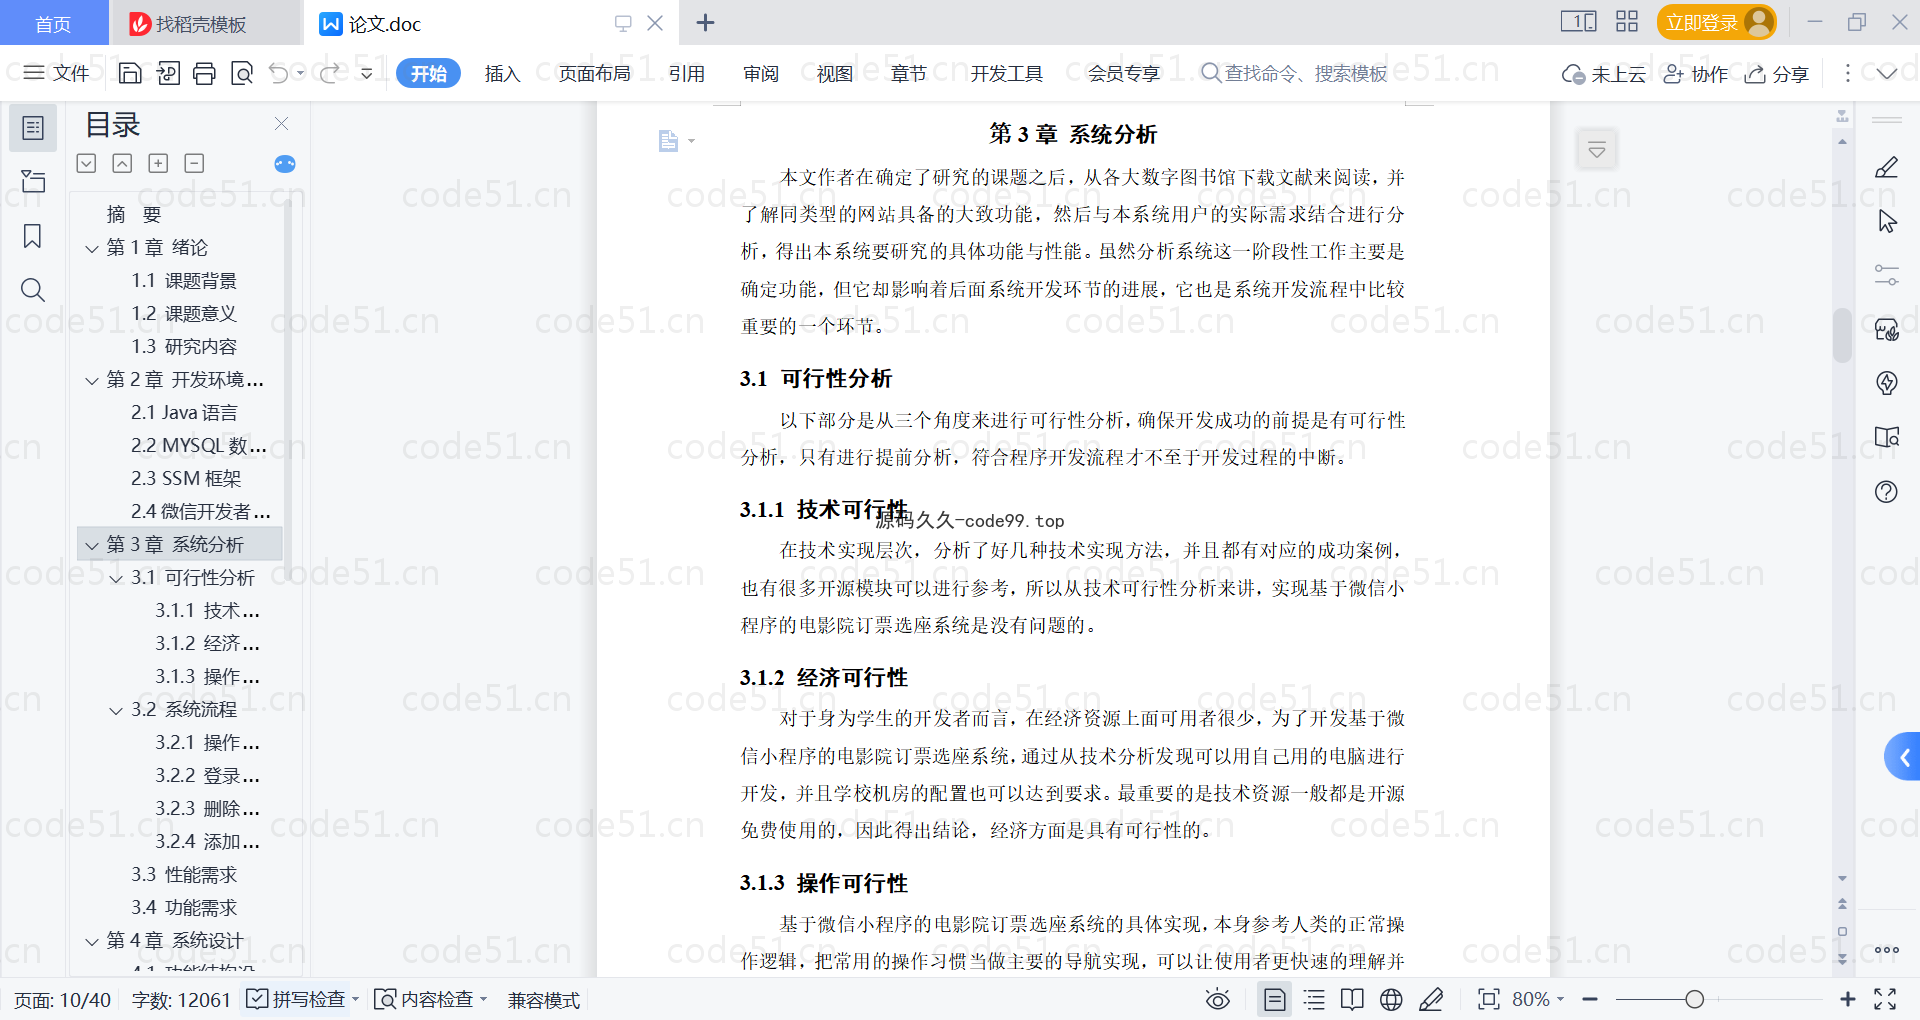This screenshot has width=1920, height=1020.
Task: Click the fit page icon in status bar
Action: coord(1488,999)
